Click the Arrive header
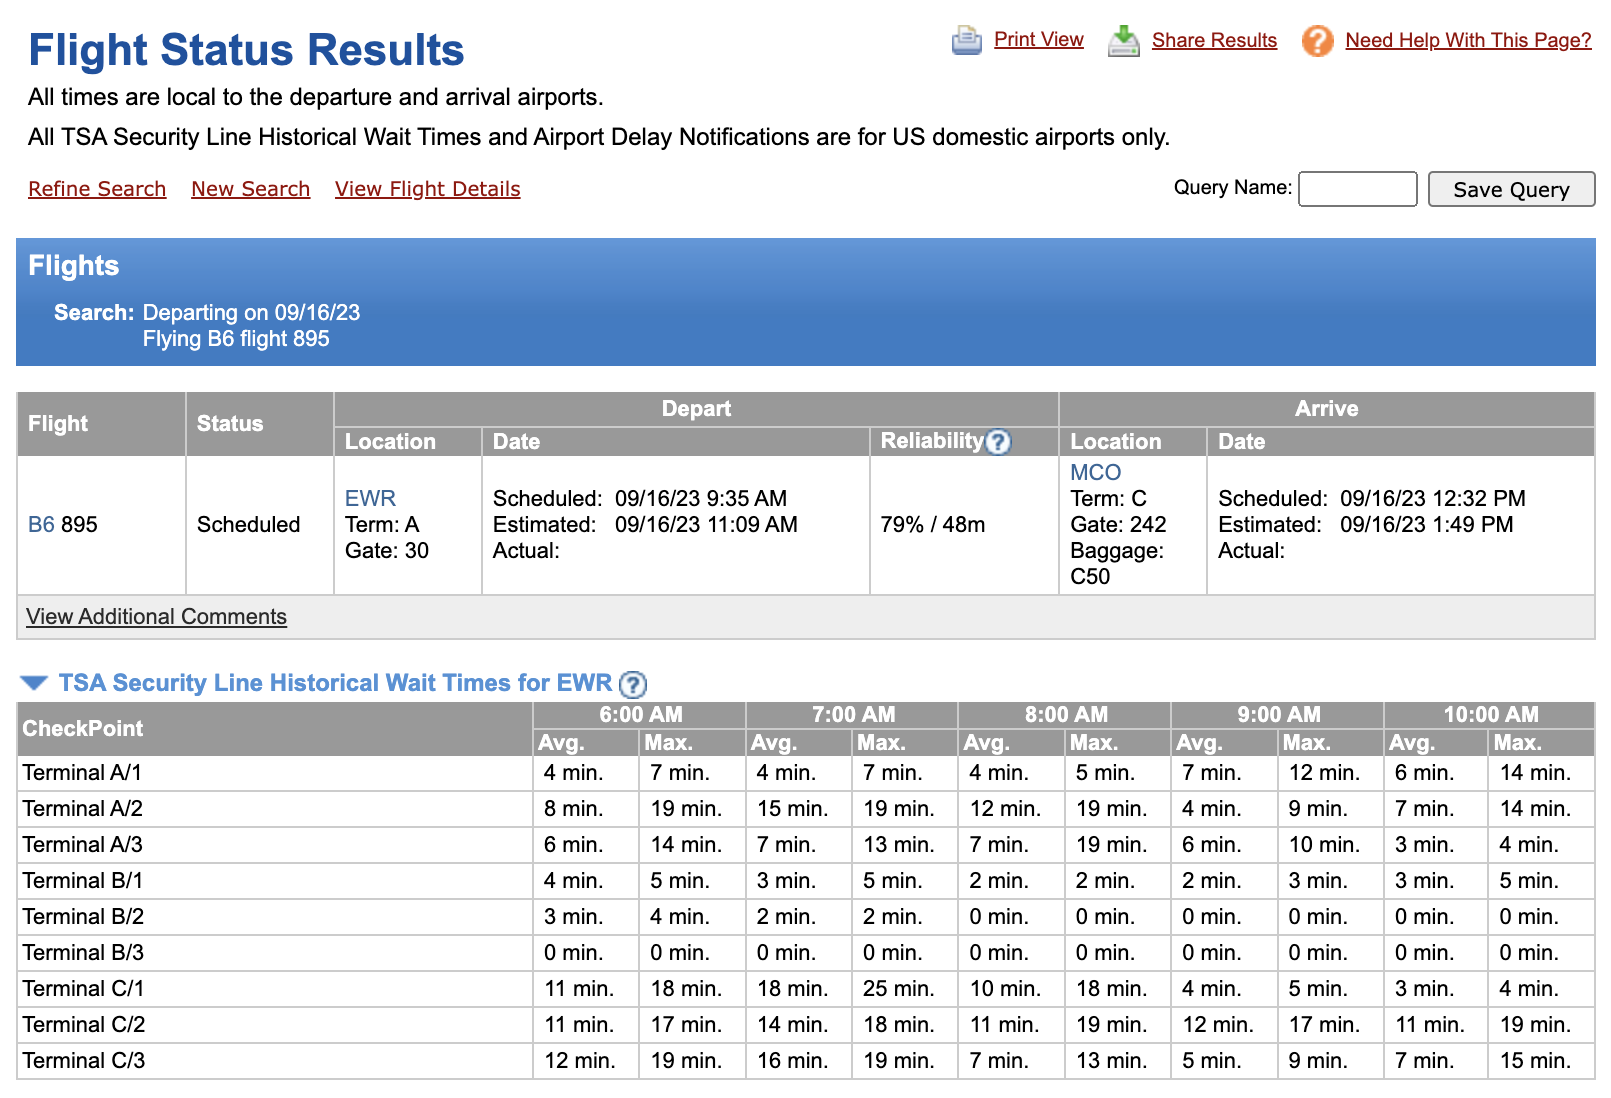The width and height of the screenshot is (1611, 1098). 1326,409
